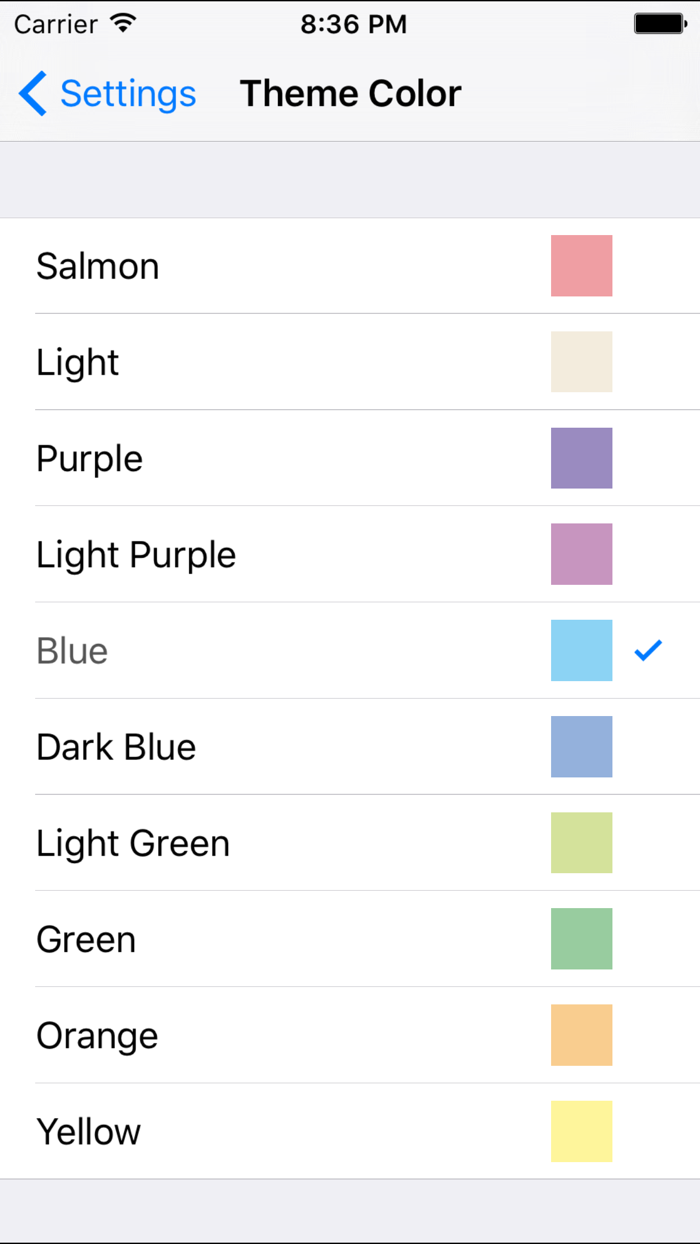Select the Salmon color swatch
The height and width of the screenshot is (1244, 700).
click(x=581, y=266)
